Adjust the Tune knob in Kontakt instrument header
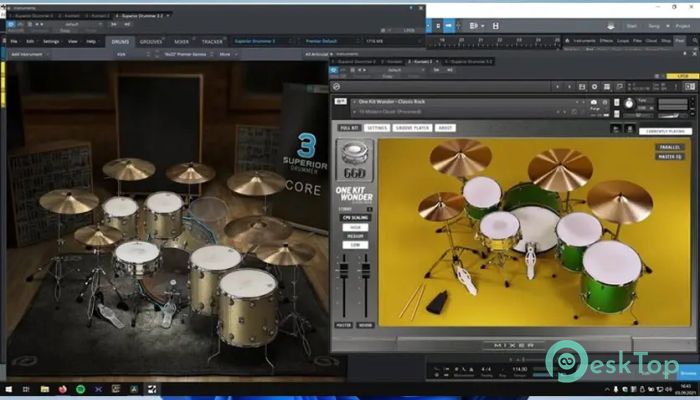This screenshot has width=700, height=400. point(629,104)
